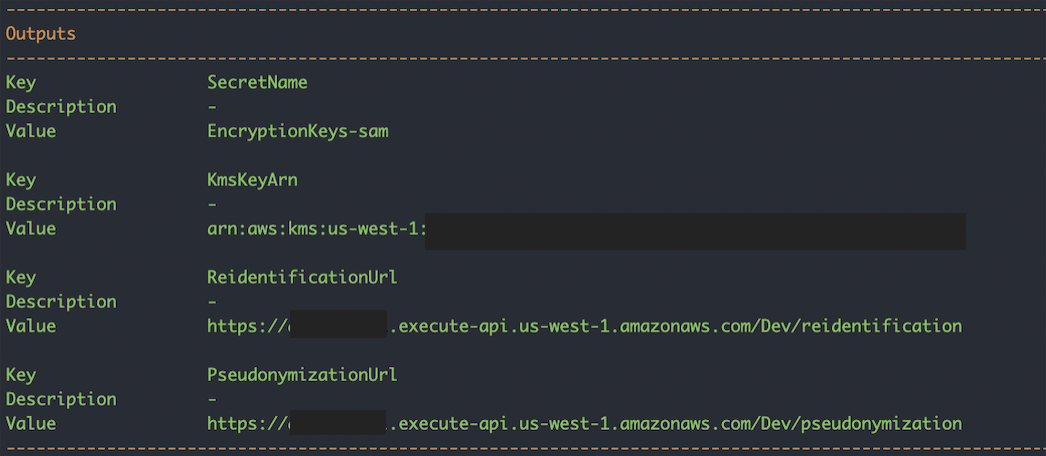
Task: Click the PseudonymizationUrl output key name
Action: tap(302, 375)
